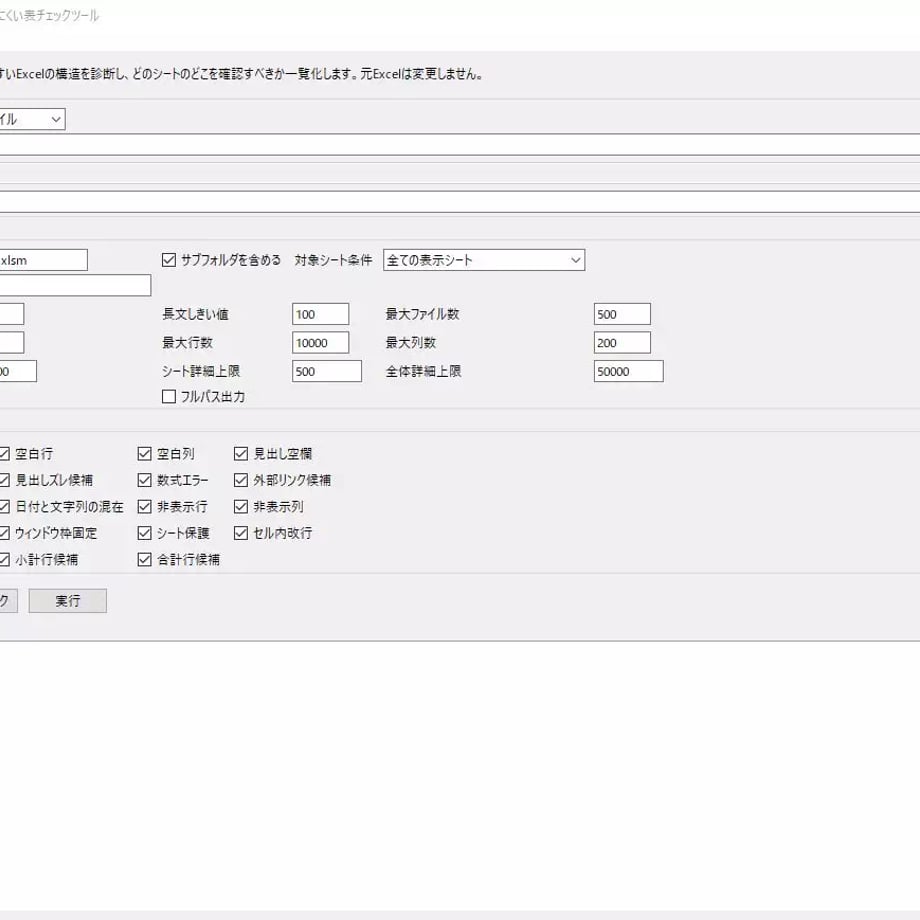Click the 最大行数 input field
This screenshot has width=920, height=920.
point(320,343)
